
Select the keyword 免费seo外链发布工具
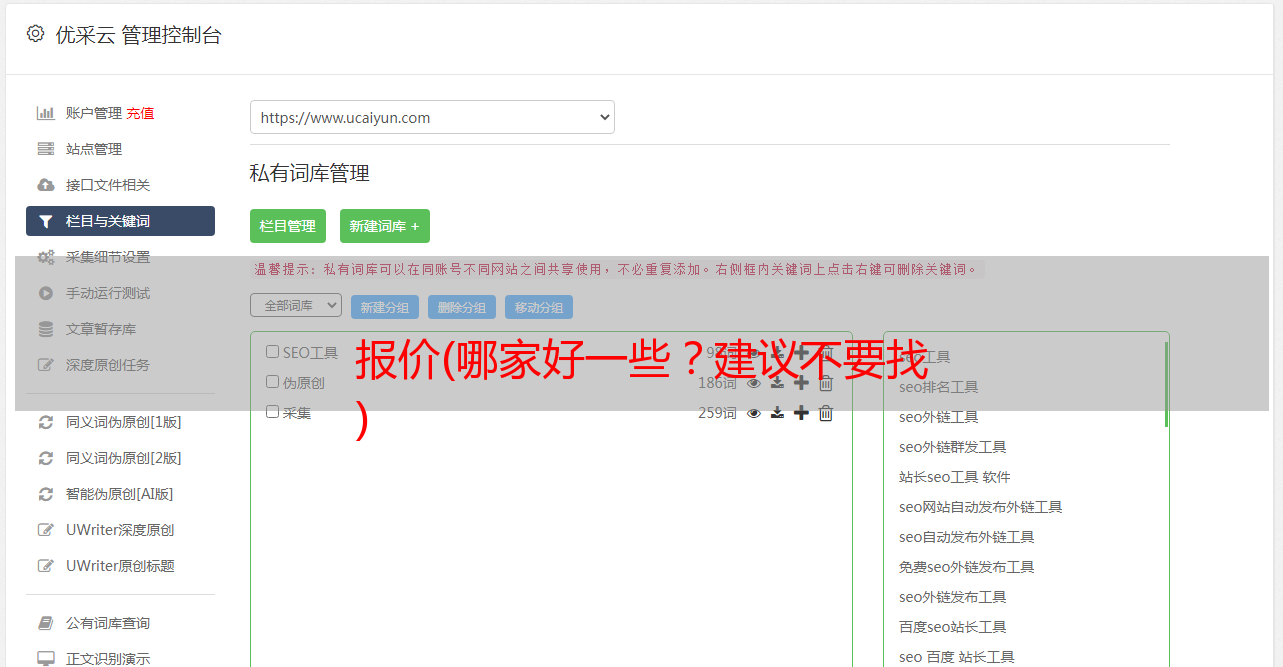click(966, 567)
